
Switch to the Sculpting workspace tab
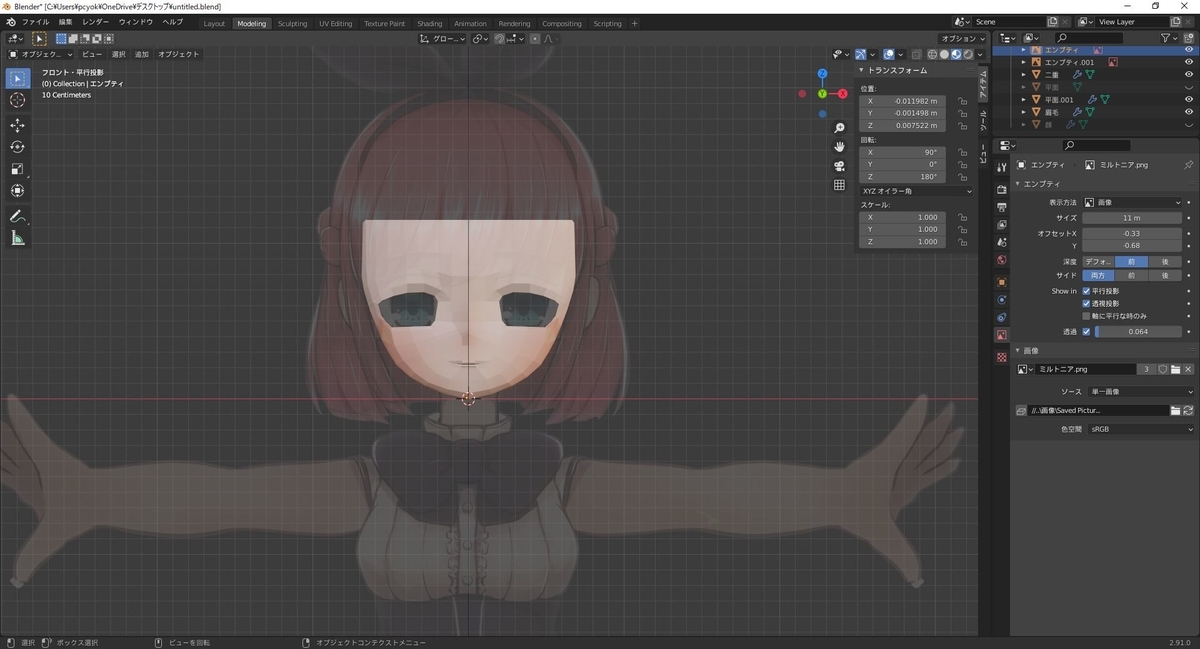pyautogui.click(x=292, y=23)
